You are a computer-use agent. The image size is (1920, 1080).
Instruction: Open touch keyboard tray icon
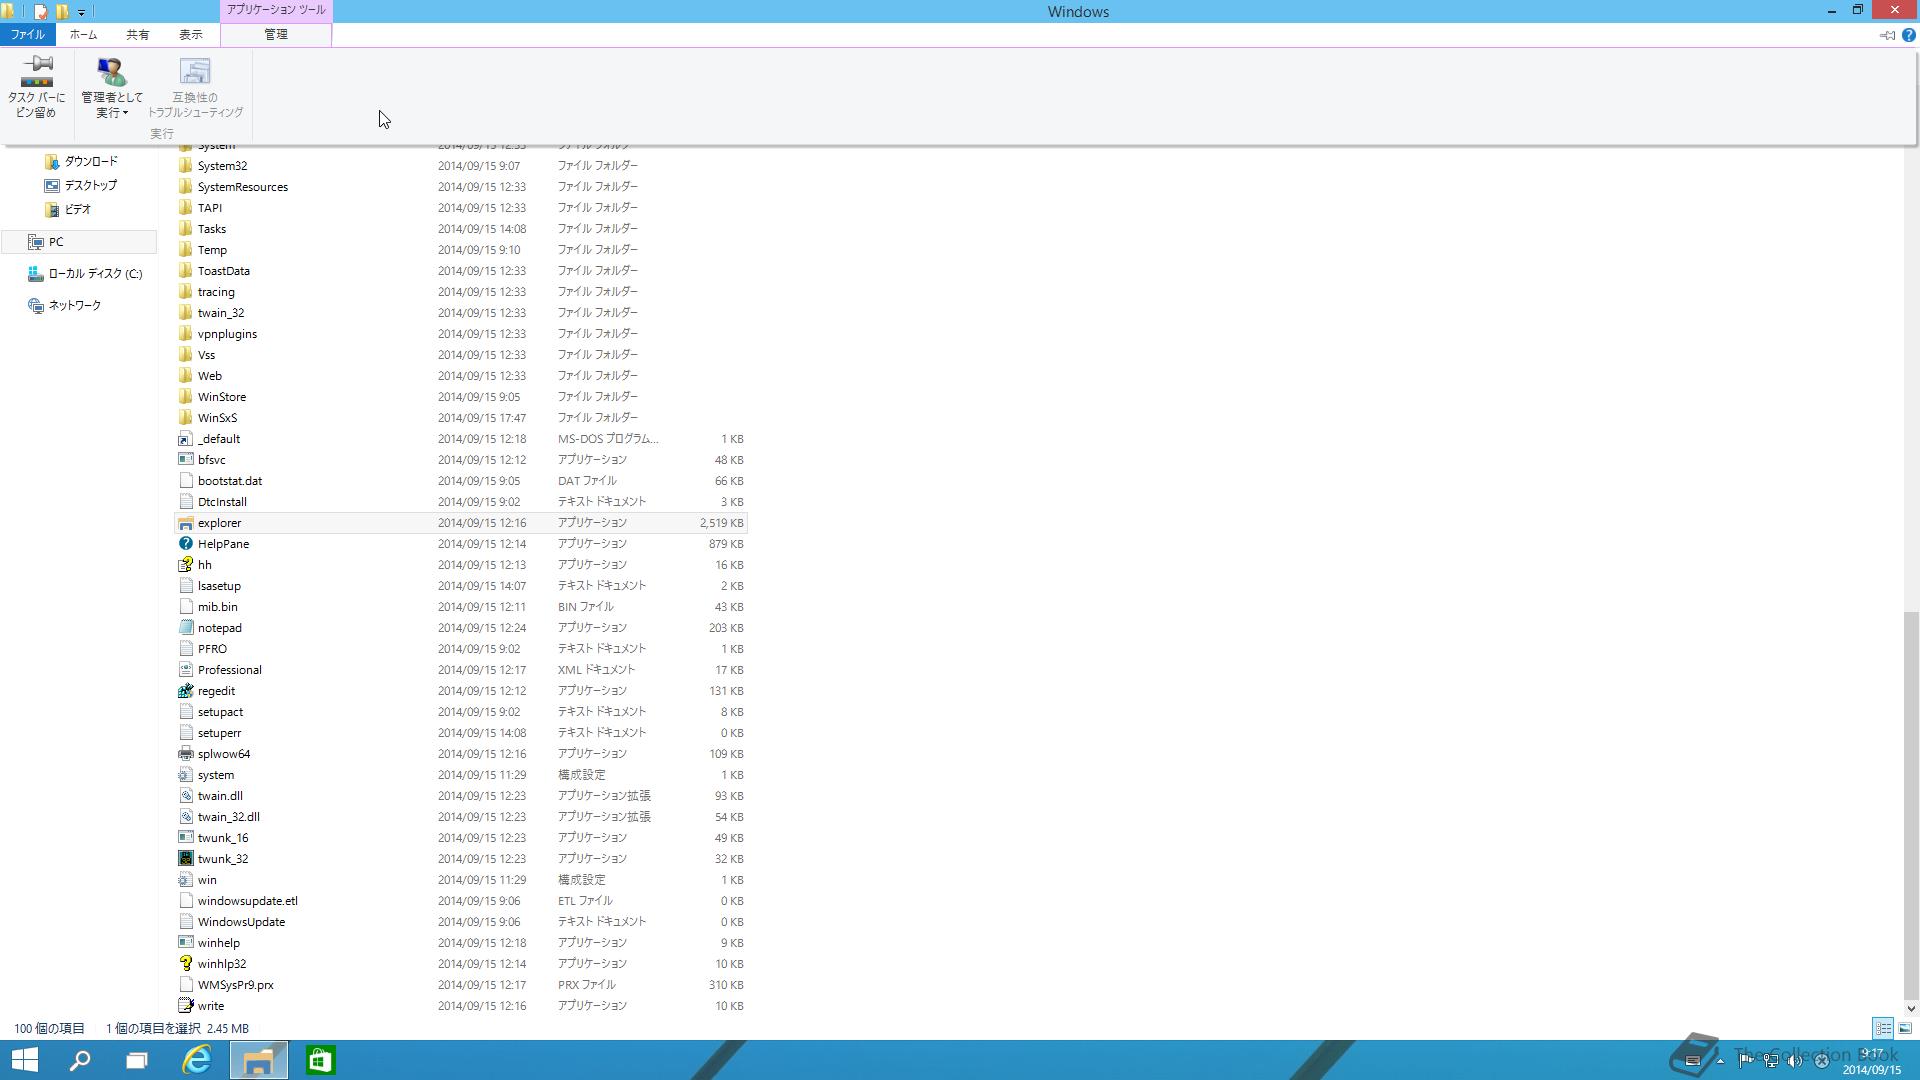tap(1693, 1060)
